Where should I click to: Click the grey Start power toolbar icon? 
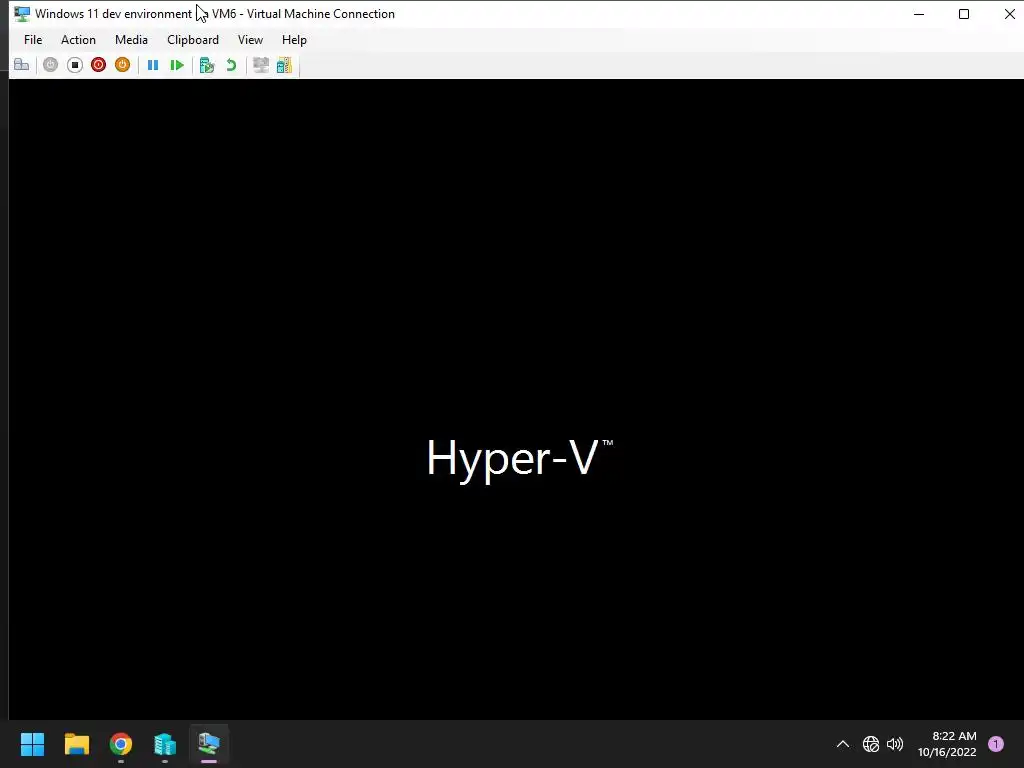pyautogui.click(x=50, y=65)
